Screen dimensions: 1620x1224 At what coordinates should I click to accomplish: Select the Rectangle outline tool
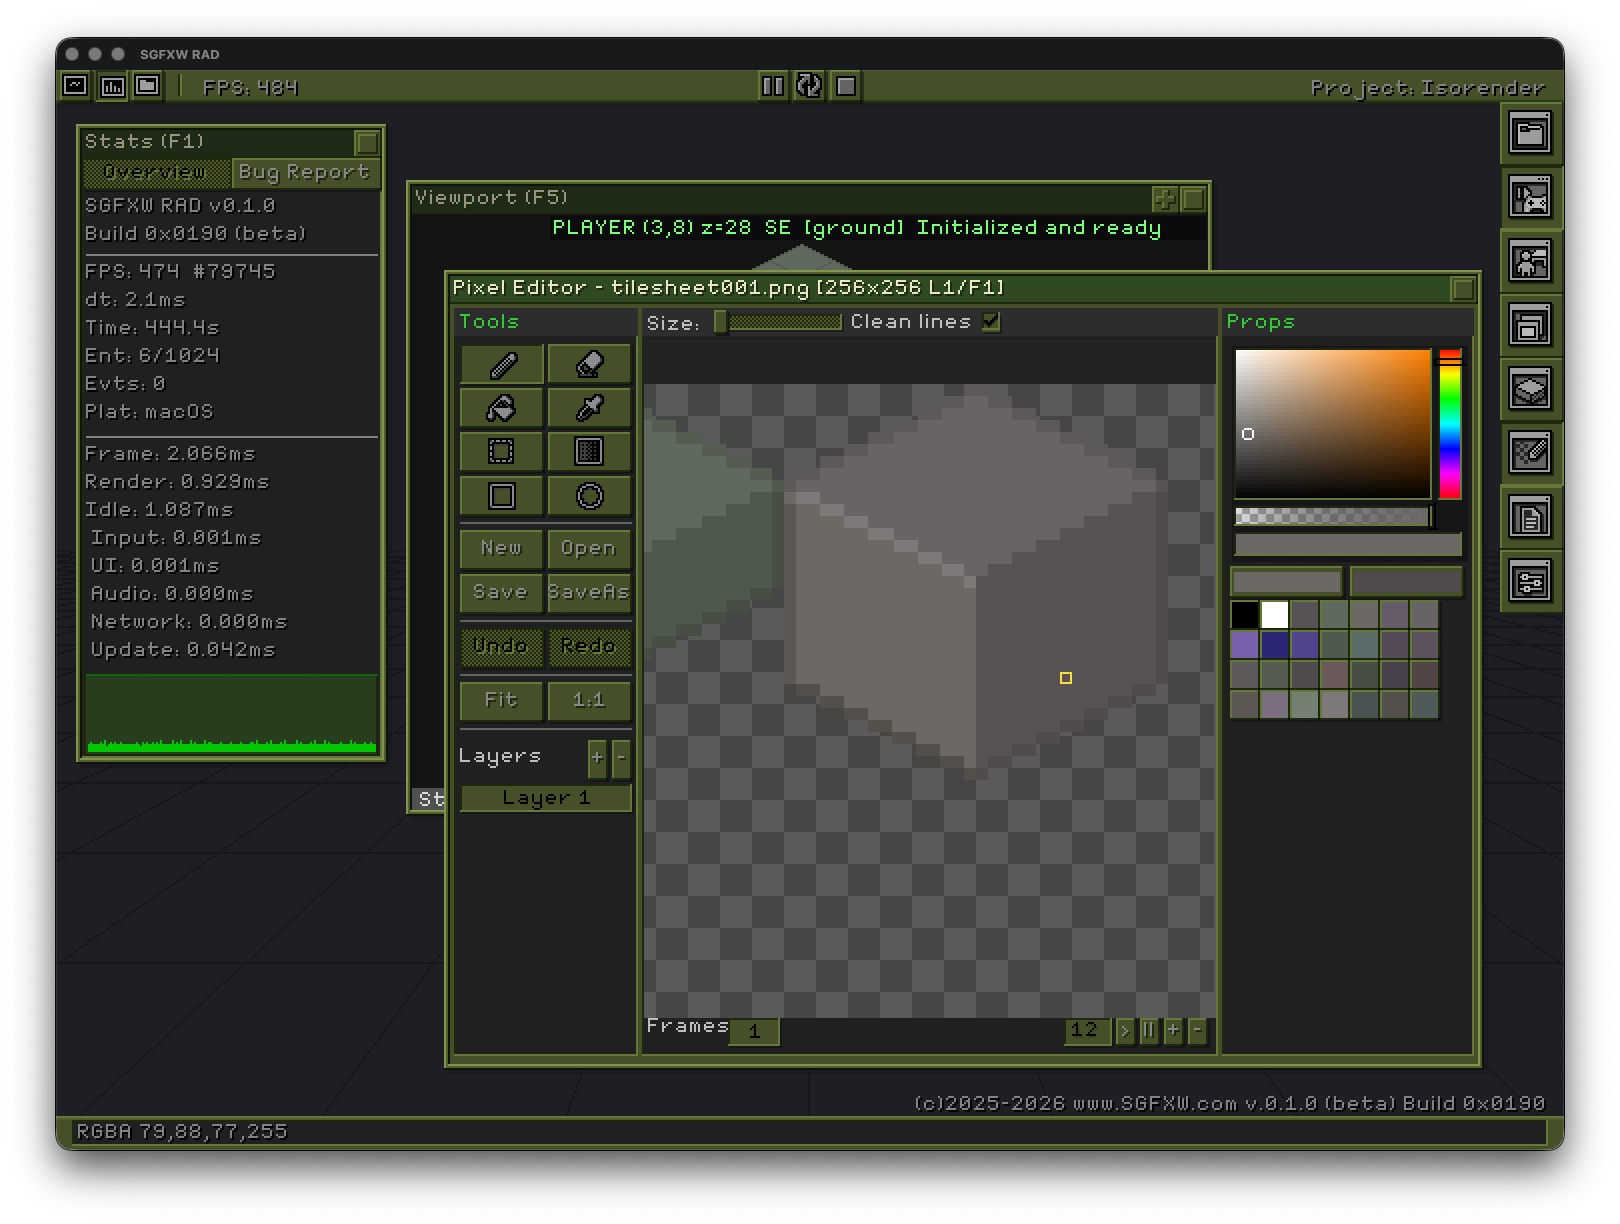[502, 496]
